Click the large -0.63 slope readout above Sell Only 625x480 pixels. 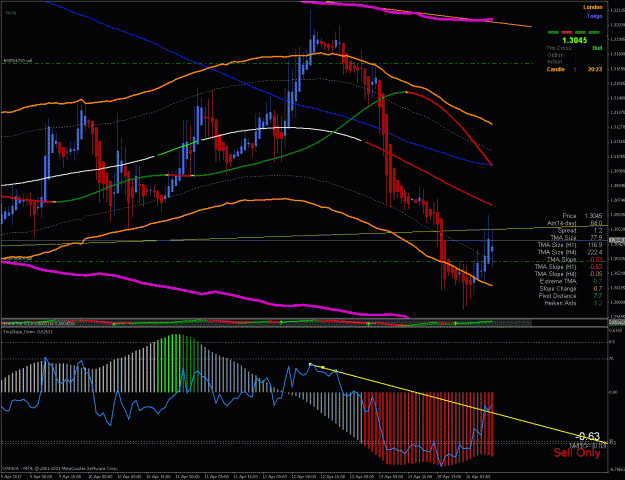click(588, 437)
